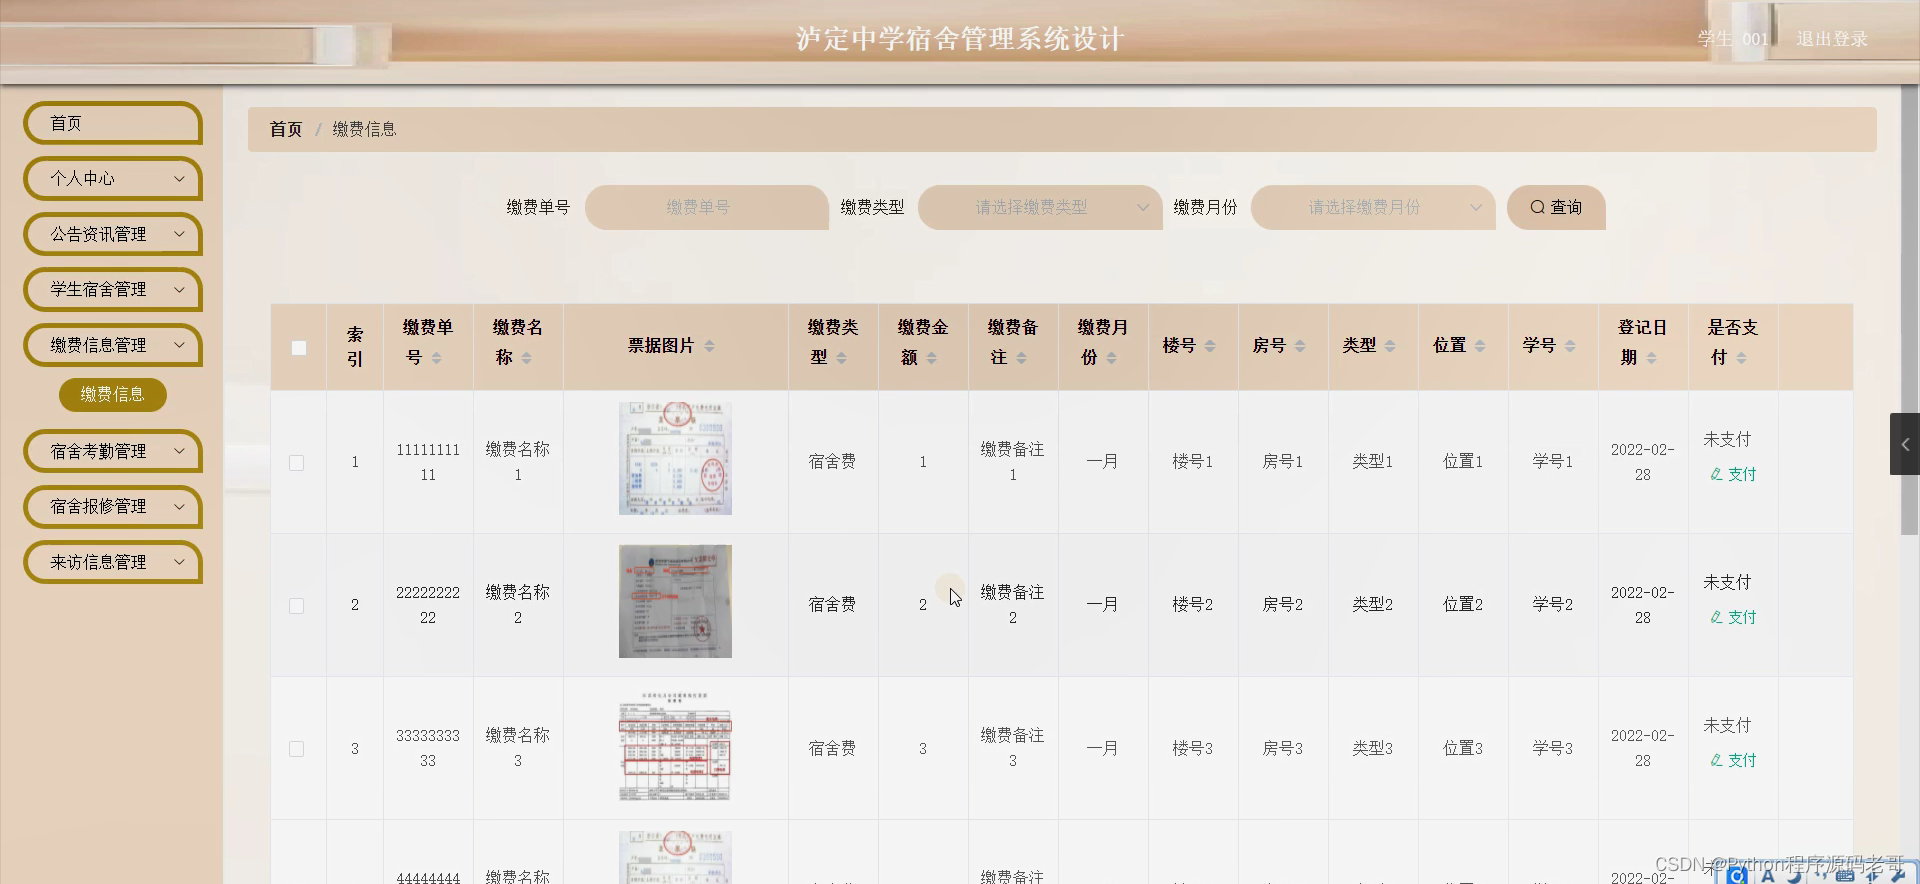1920x884 pixels.
Task: Open the 缴费类型 dropdown
Action: point(1040,207)
